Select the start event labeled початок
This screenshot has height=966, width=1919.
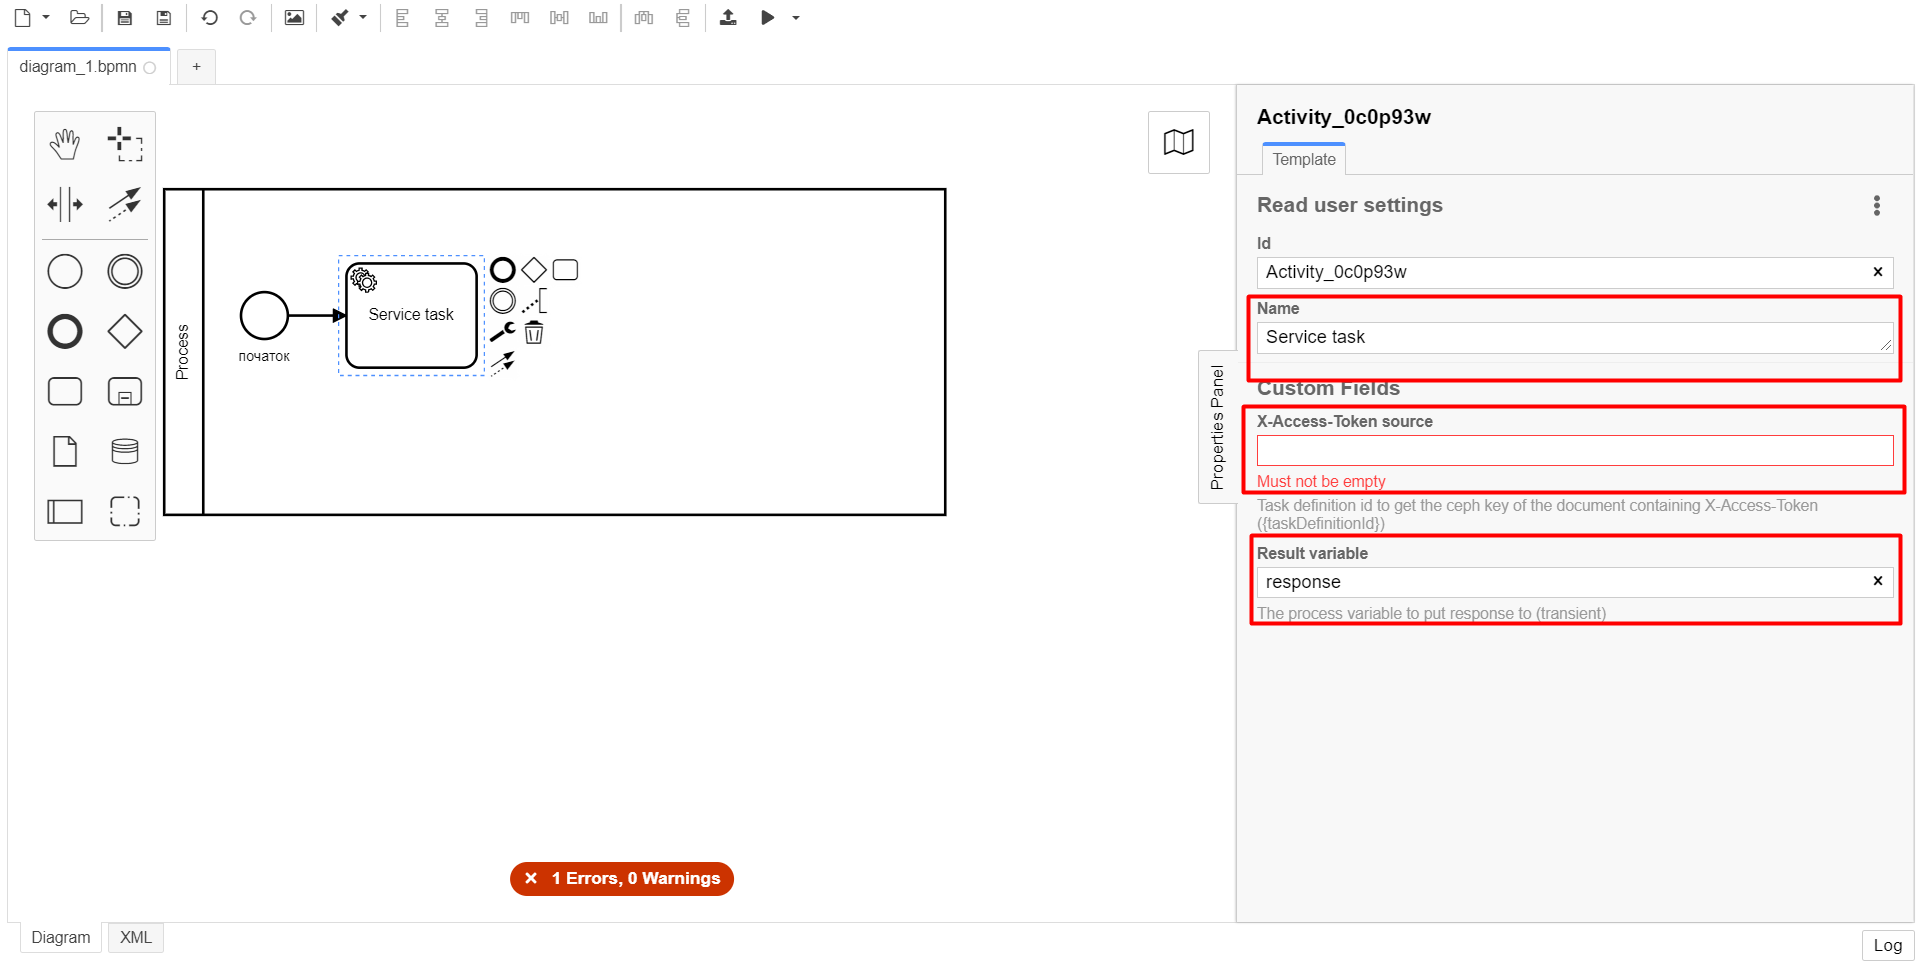click(x=264, y=316)
